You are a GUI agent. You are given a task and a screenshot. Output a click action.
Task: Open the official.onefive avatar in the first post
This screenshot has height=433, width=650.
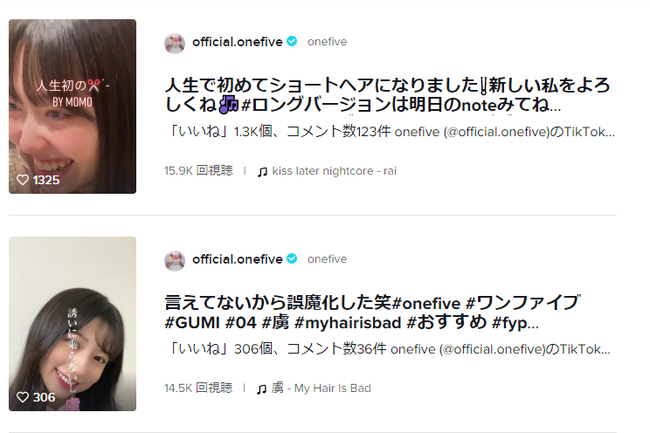pyautogui.click(x=175, y=43)
